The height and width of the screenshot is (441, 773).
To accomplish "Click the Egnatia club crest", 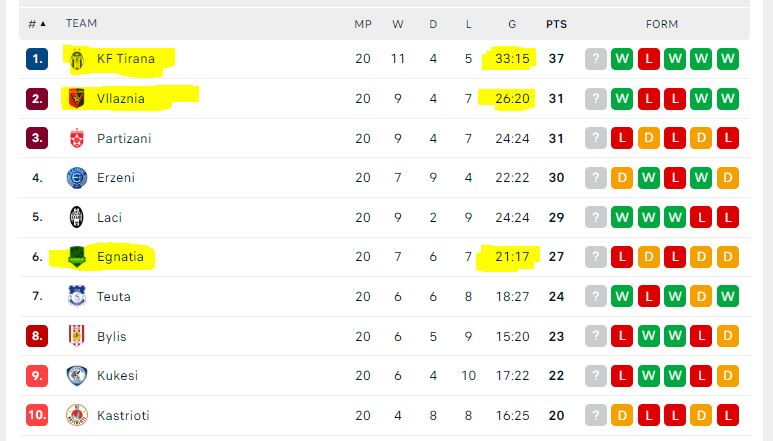I will pyautogui.click(x=76, y=257).
